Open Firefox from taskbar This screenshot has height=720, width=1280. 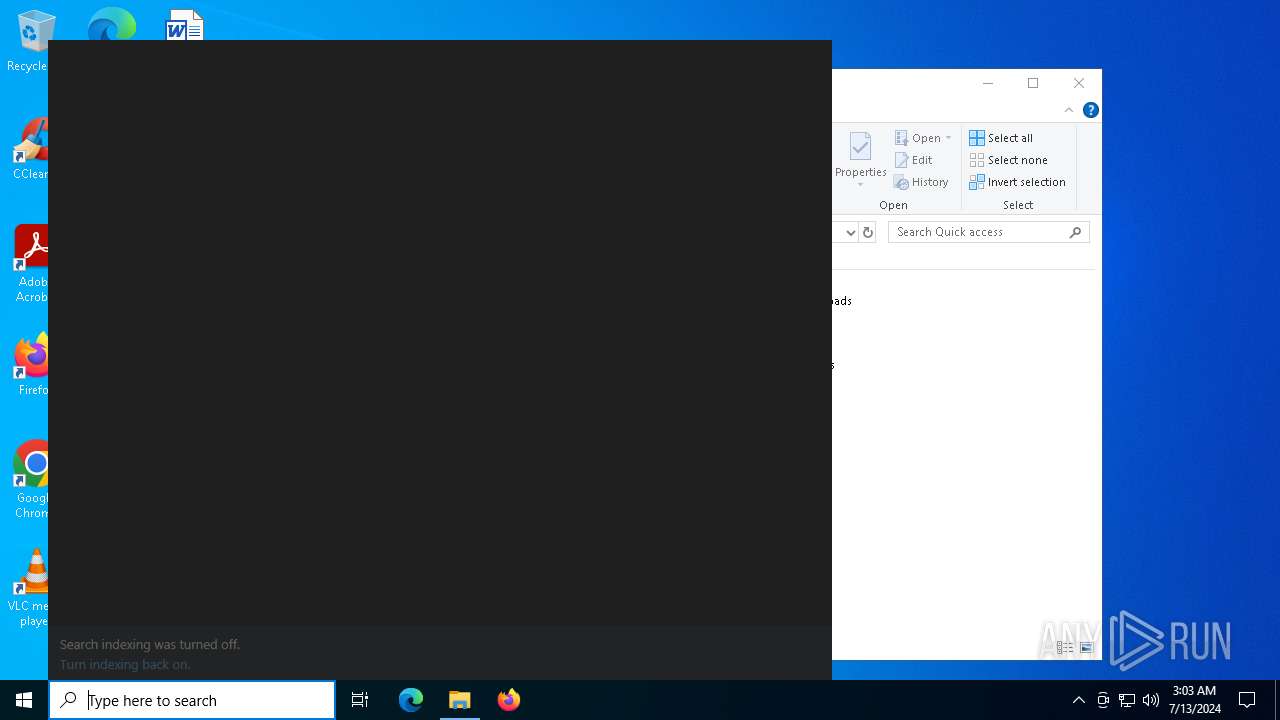click(509, 700)
